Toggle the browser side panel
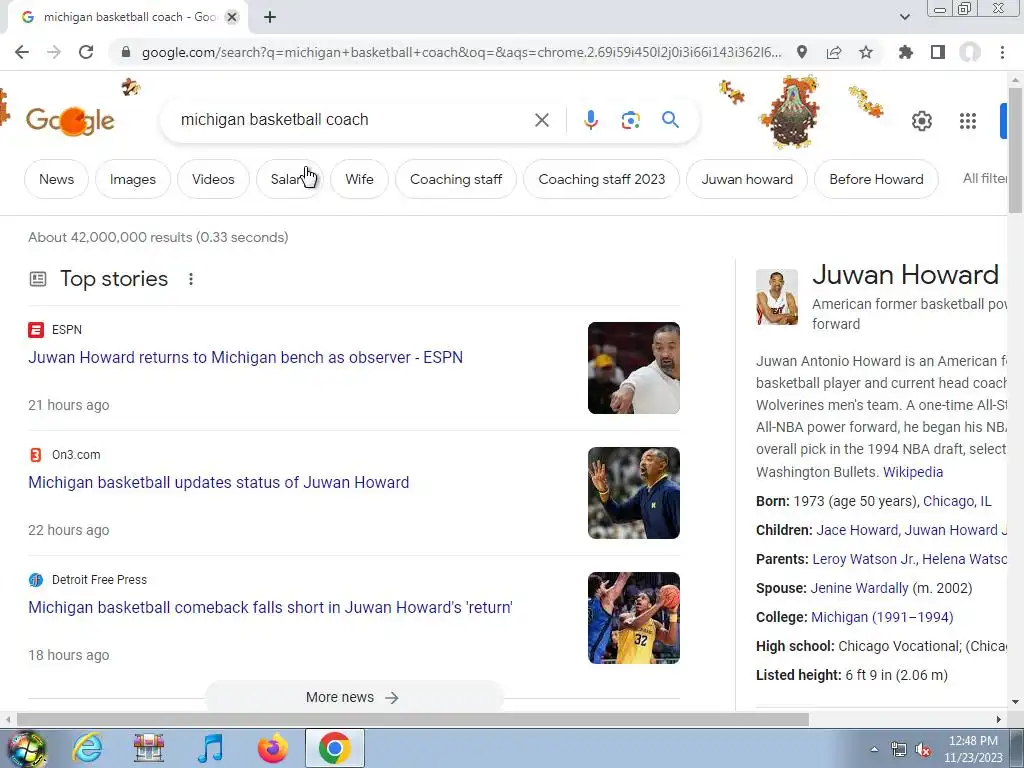Viewport: 1024px width, 768px height. click(x=938, y=52)
